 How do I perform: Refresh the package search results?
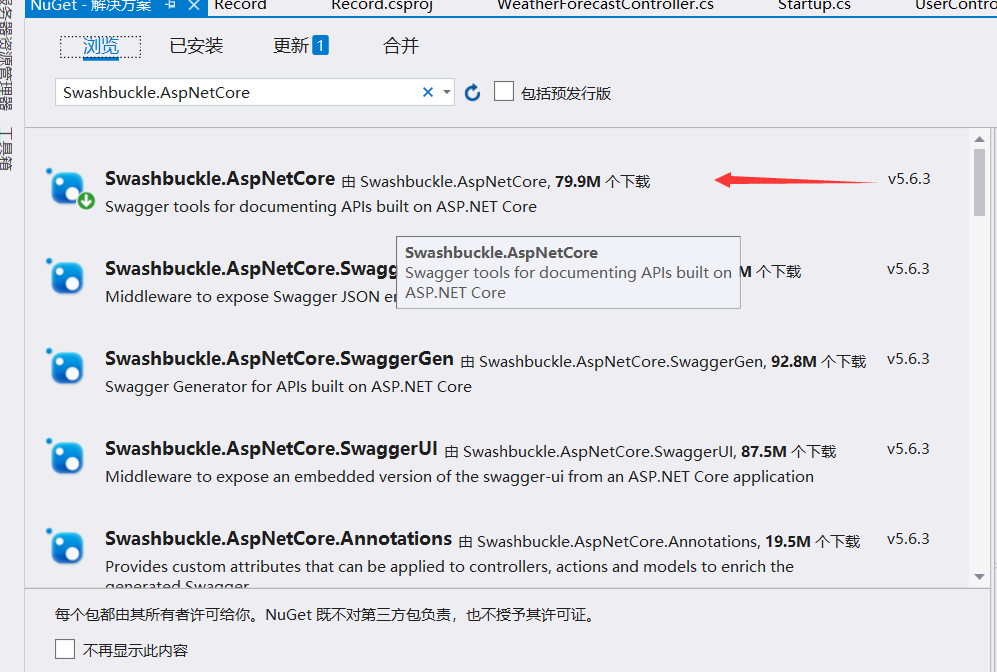pos(472,93)
